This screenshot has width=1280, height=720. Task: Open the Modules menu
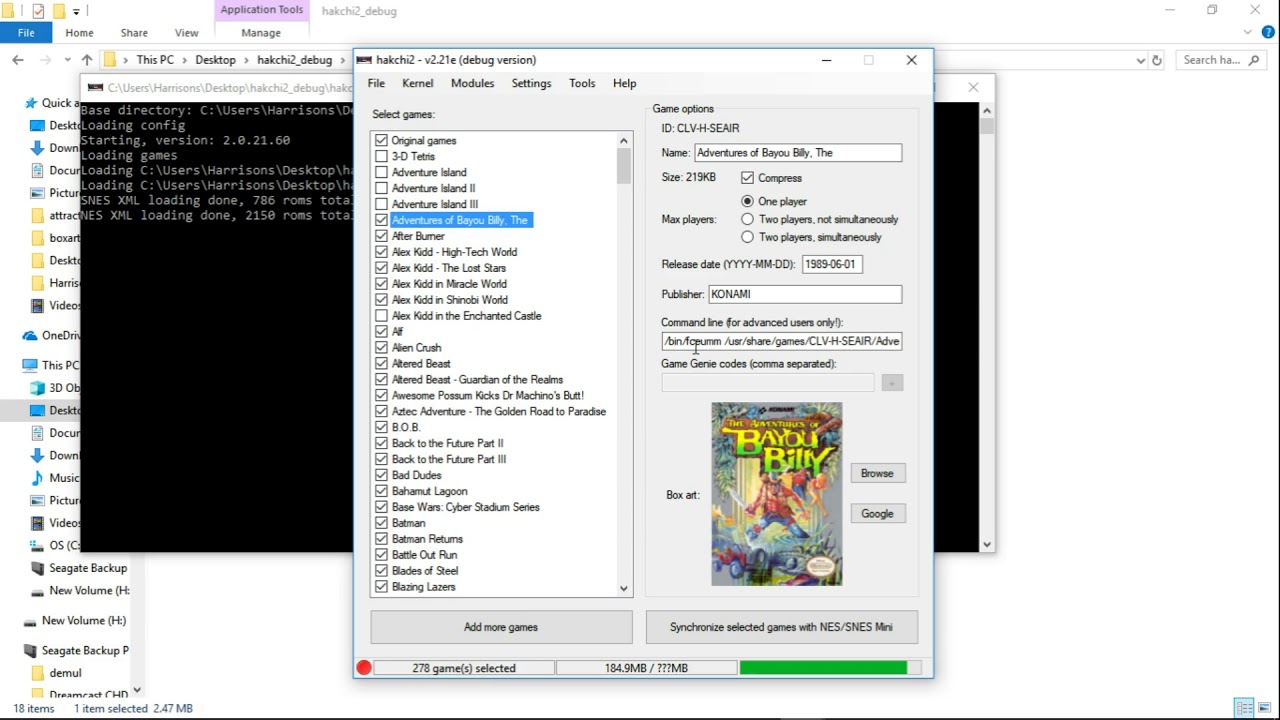tap(472, 84)
